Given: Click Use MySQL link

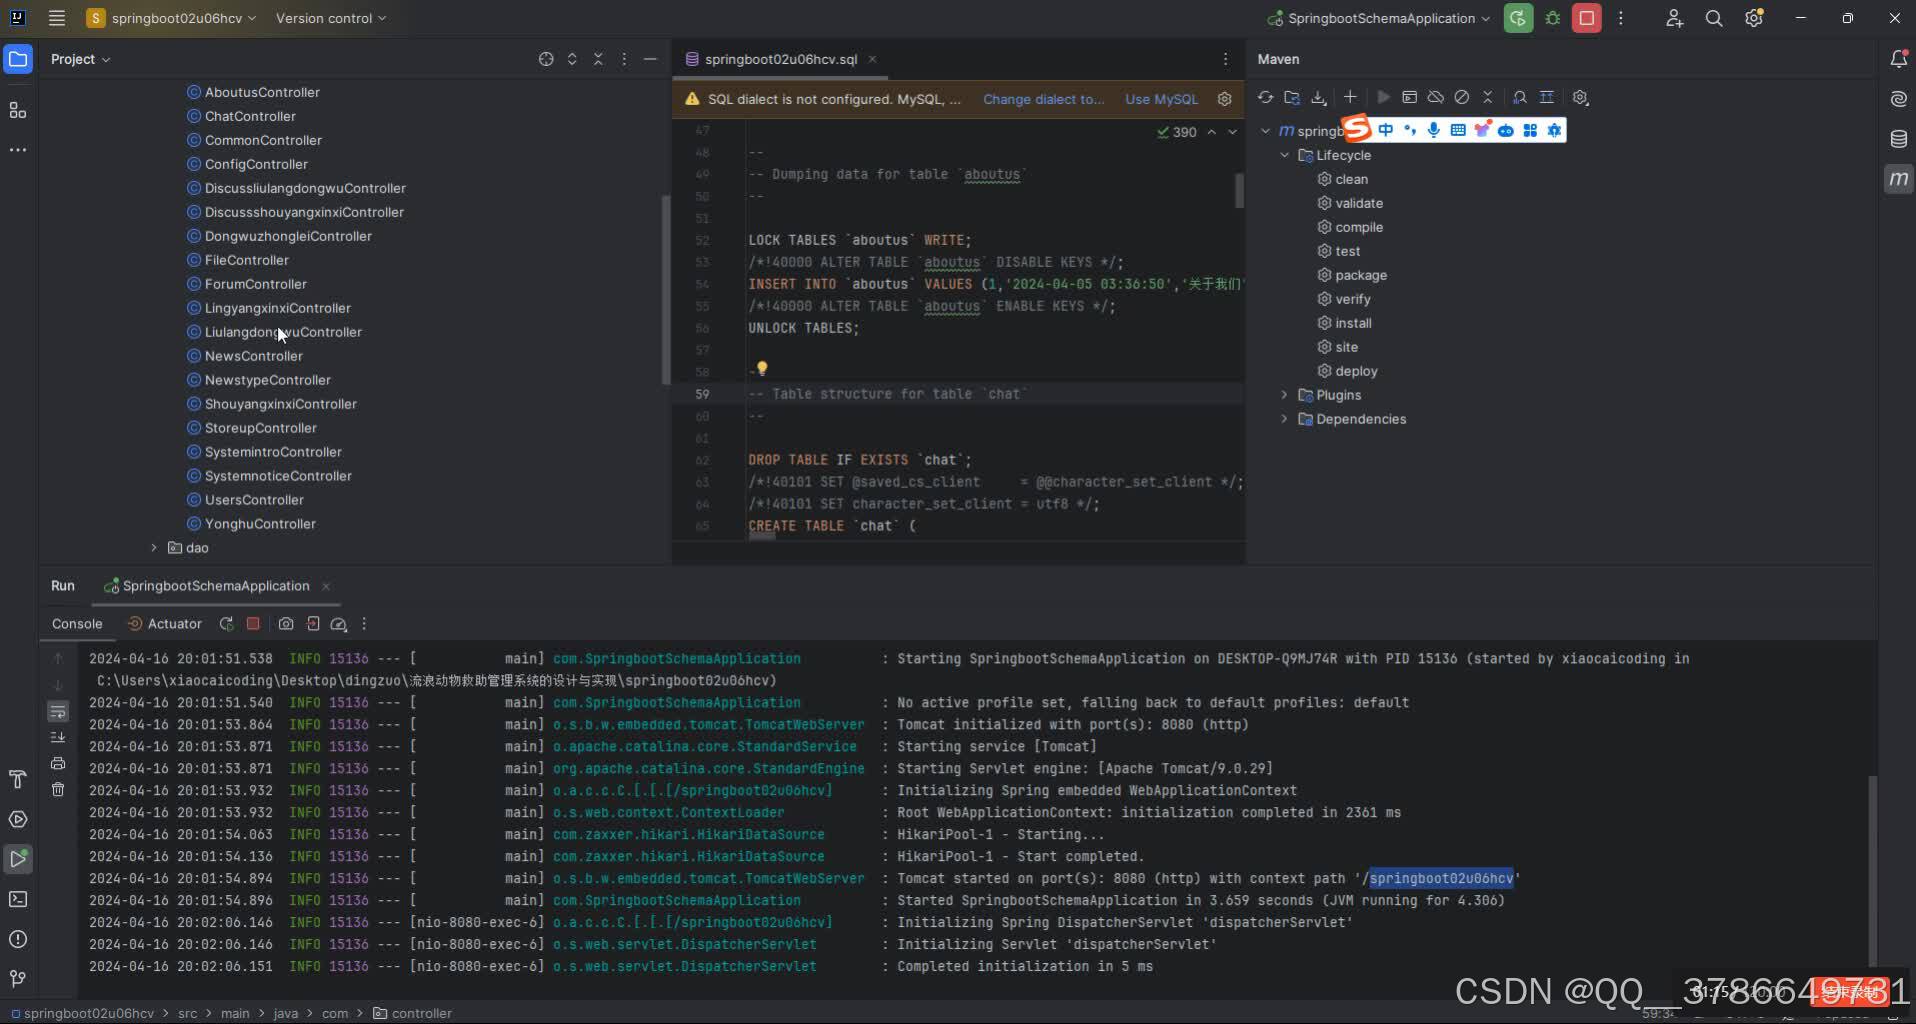Looking at the screenshot, I should pyautogui.click(x=1161, y=99).
